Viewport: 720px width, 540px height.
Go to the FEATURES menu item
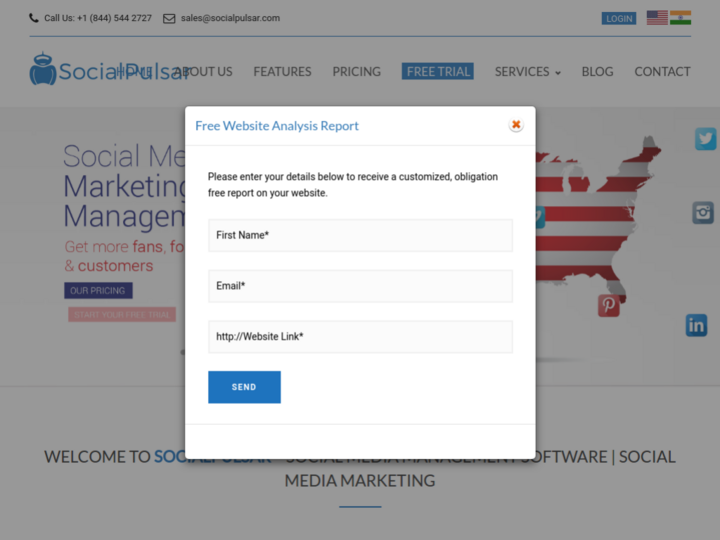282,72
